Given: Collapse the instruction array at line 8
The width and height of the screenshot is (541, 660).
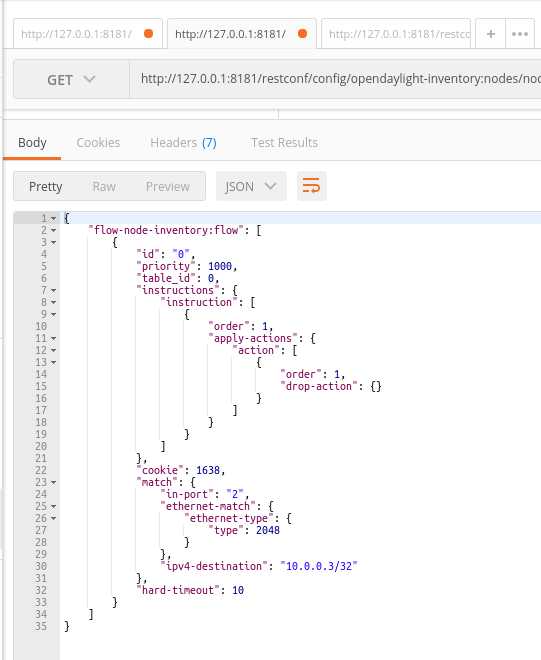Looking at the screenshot, I should click(53, 302).
